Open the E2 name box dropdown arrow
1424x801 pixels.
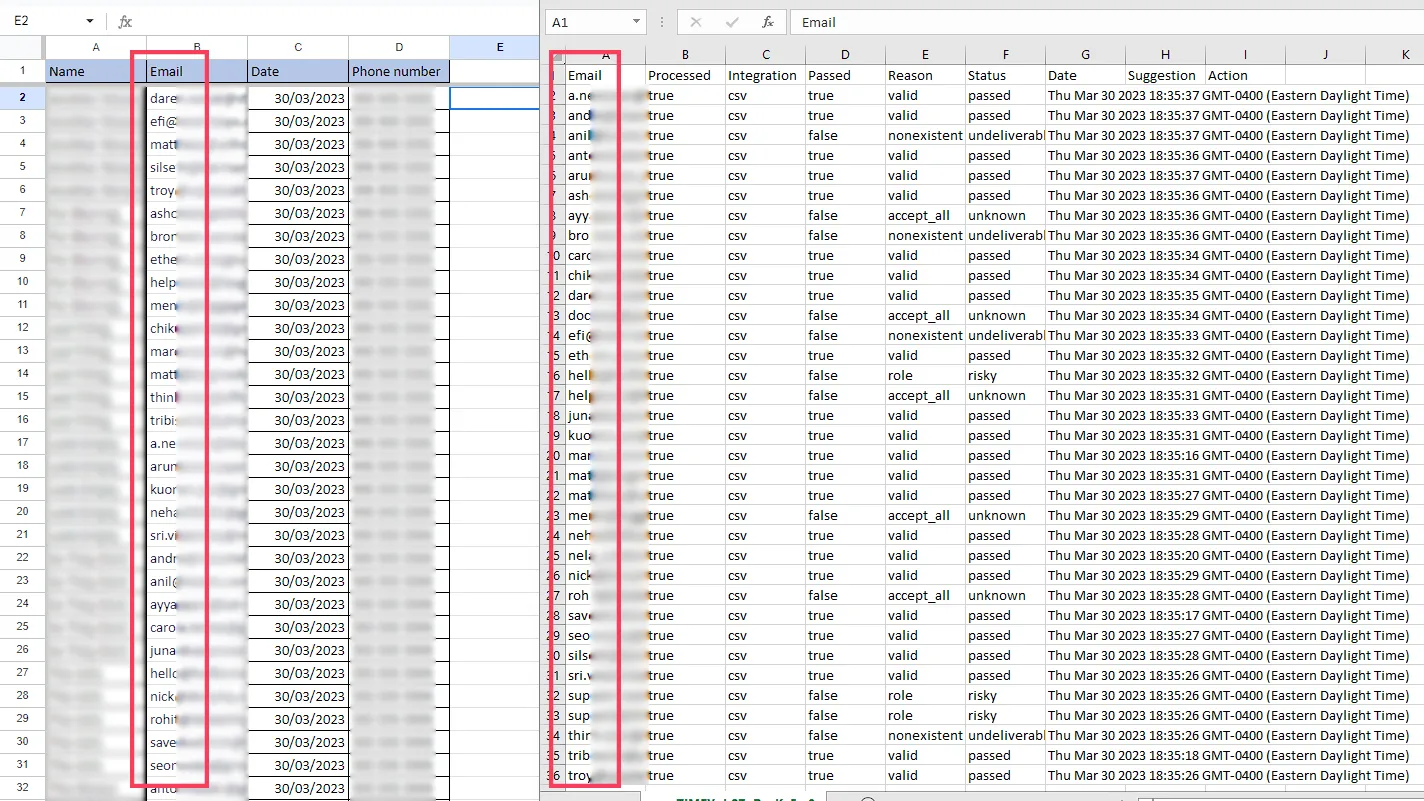(90, 21)
